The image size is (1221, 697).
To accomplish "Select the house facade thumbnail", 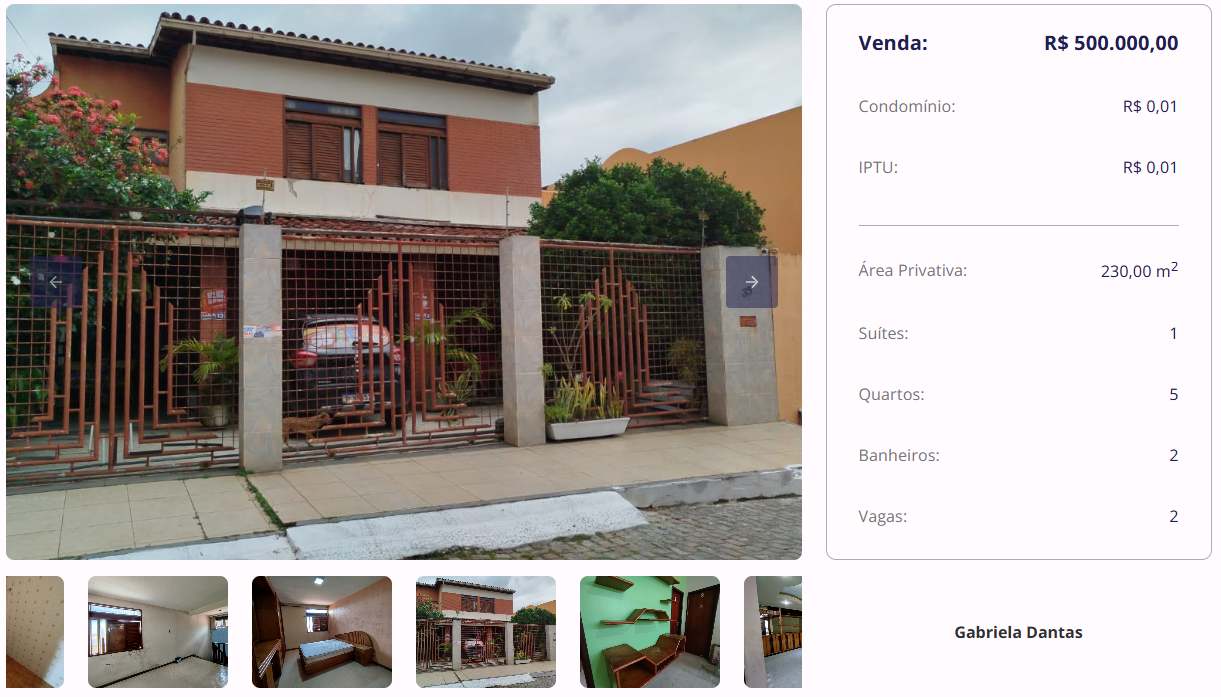I will pyautogui.click(x=486, y=632).
